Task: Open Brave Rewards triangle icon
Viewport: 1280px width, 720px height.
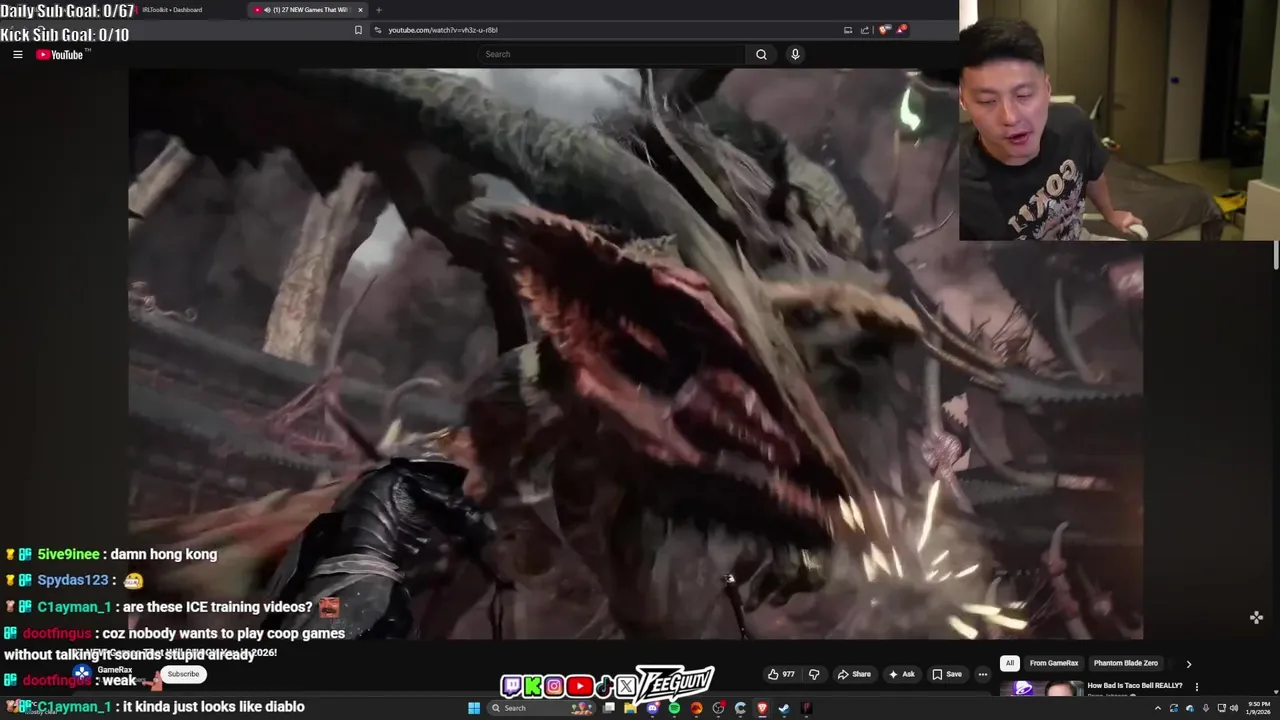Action: coord(901,30)
